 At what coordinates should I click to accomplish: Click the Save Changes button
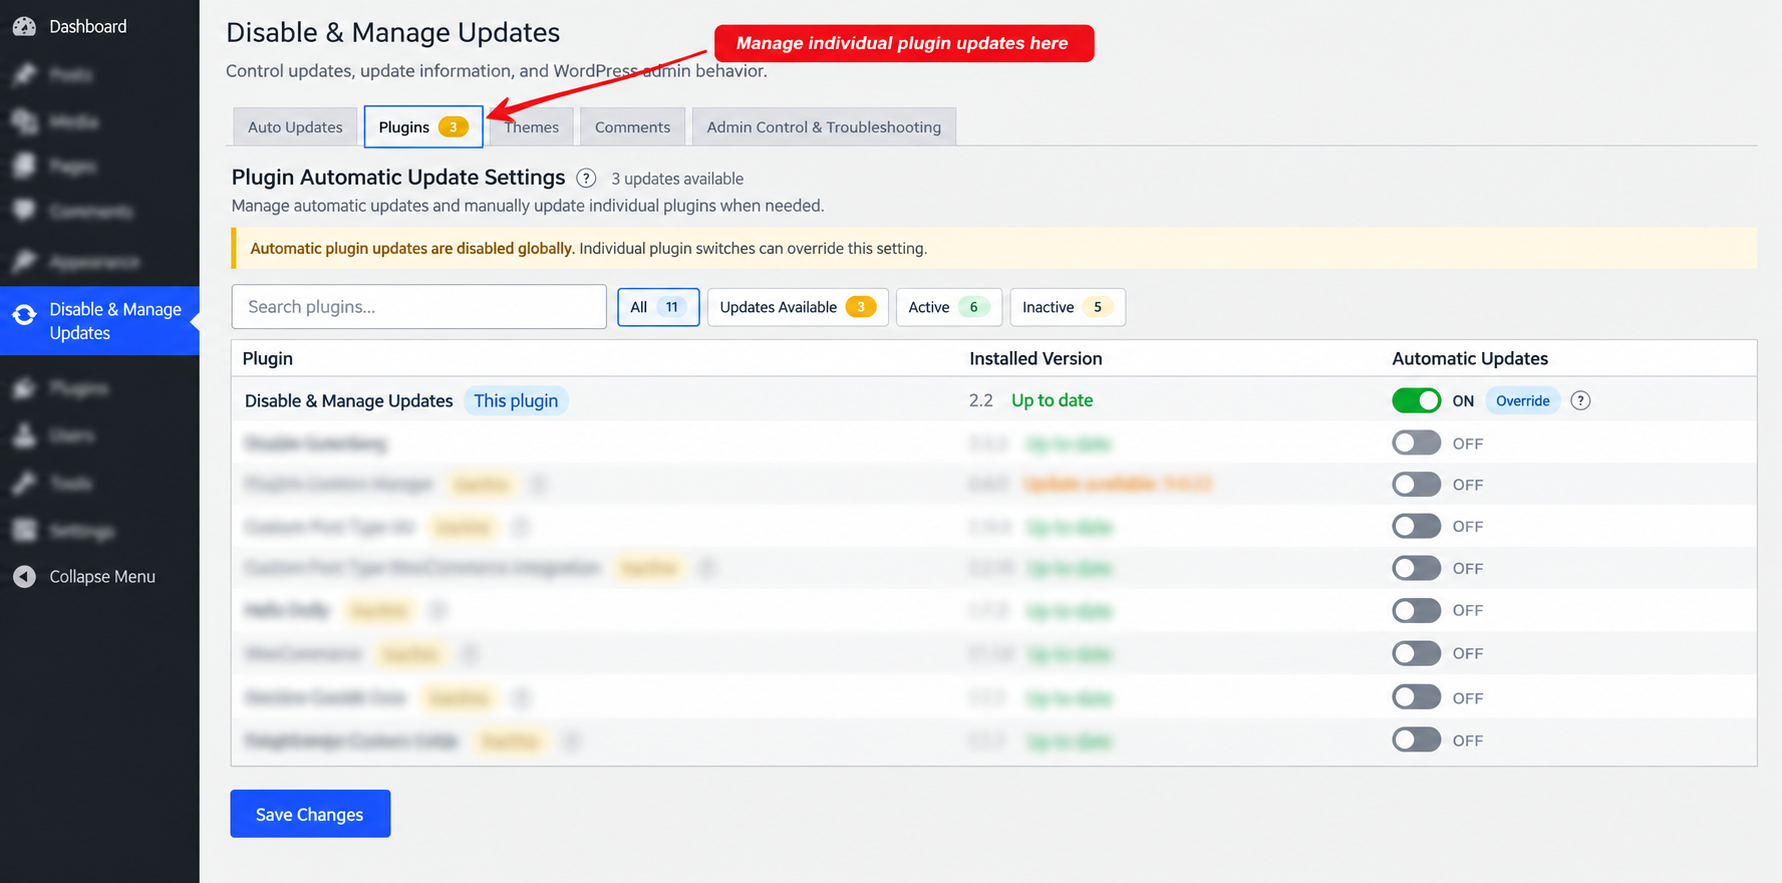pyautogui.click(x=310, y=814)
